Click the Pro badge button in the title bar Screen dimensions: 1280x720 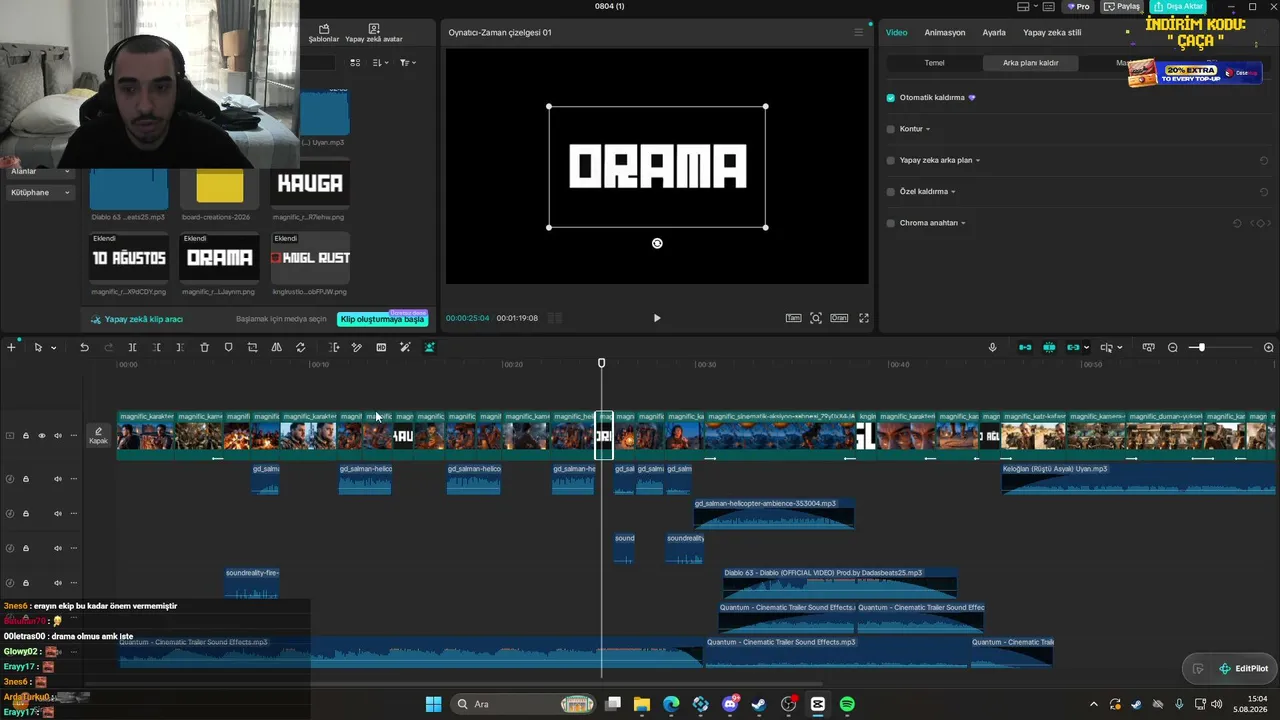1079,6
